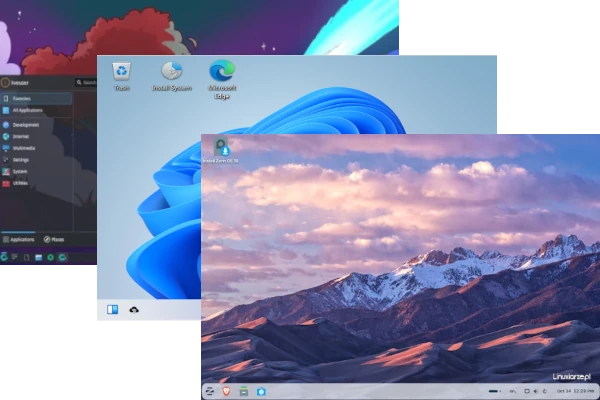Click the blue start button on the Windows-like taskbar

(x=112, y=309)
